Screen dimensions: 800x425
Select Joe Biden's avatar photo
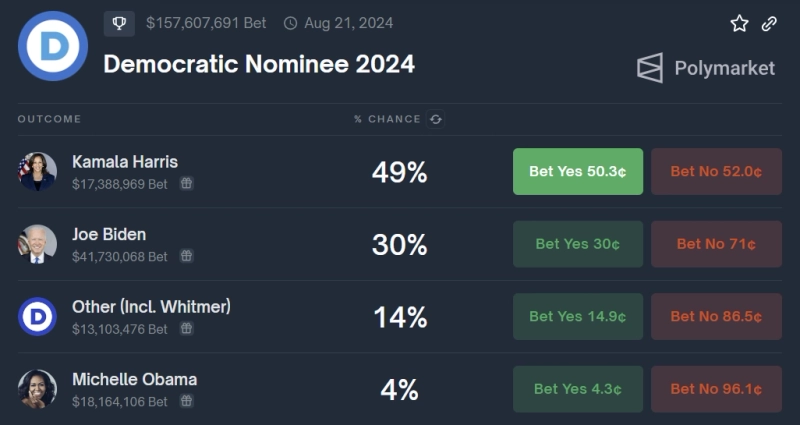[37, 244]
